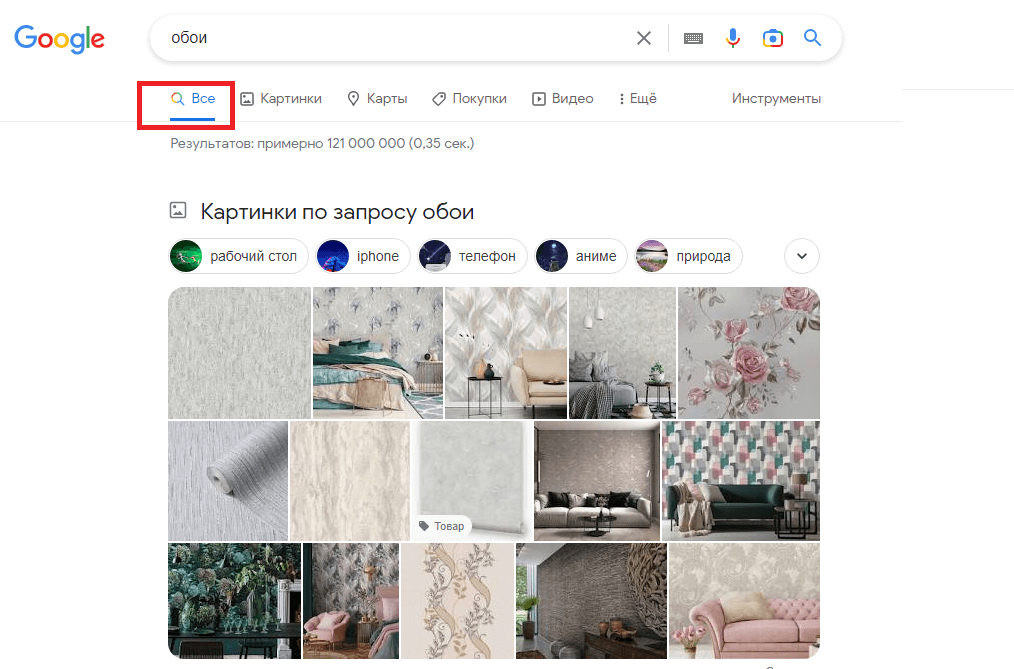
Task: Select the 'Все' tab
Action: (x=193, y=99)
